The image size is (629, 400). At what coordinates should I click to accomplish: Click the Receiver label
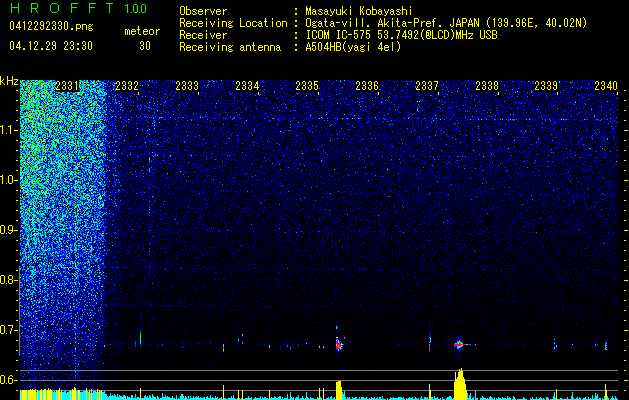pos(203,35)
